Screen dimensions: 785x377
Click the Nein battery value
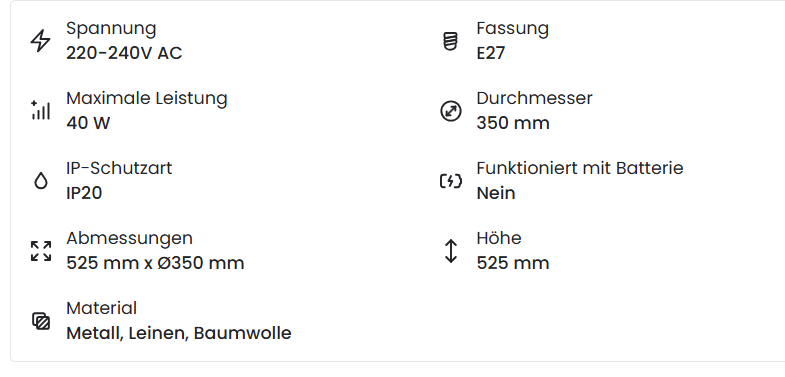pyautogui.click(x=496, y=193)
